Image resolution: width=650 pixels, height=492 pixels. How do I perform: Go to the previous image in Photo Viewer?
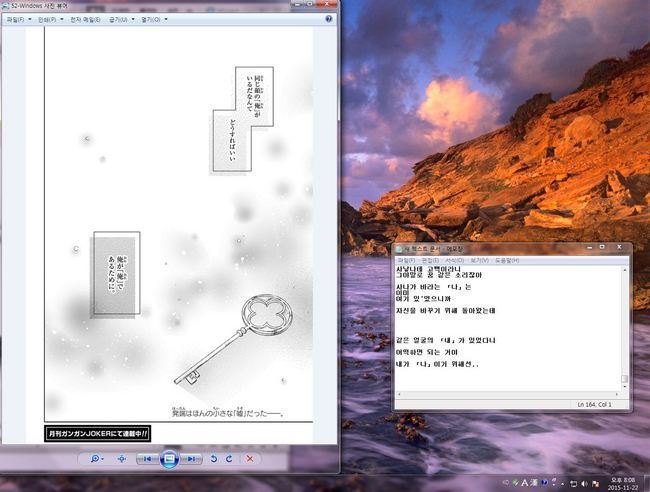click(x=147, y=459)
